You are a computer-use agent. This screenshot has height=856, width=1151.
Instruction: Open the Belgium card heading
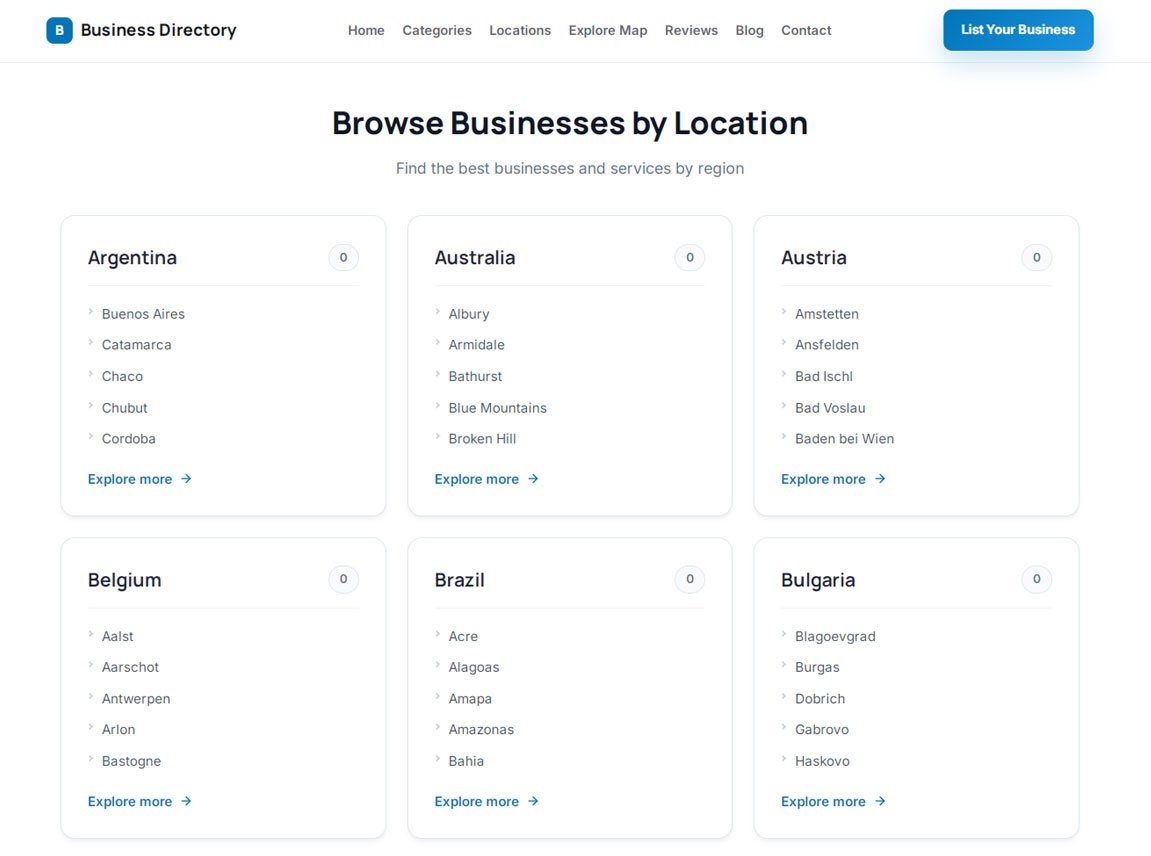[125, 580]
